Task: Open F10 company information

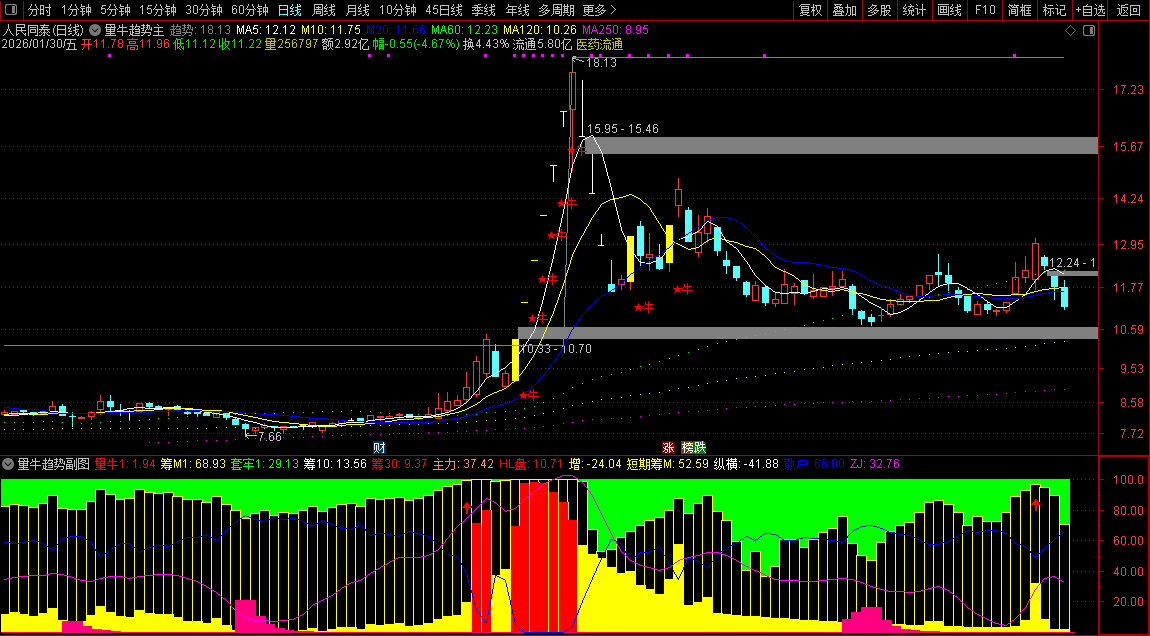Action: tap(985, 10)
